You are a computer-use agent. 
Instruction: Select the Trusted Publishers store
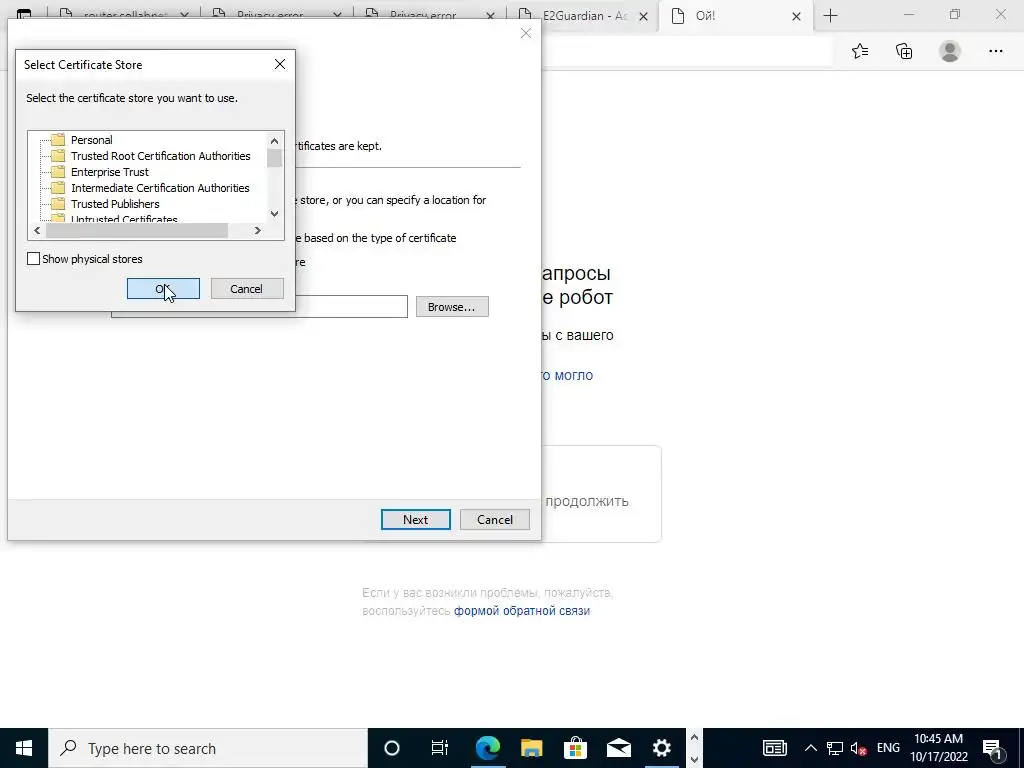tap(115, 204)
